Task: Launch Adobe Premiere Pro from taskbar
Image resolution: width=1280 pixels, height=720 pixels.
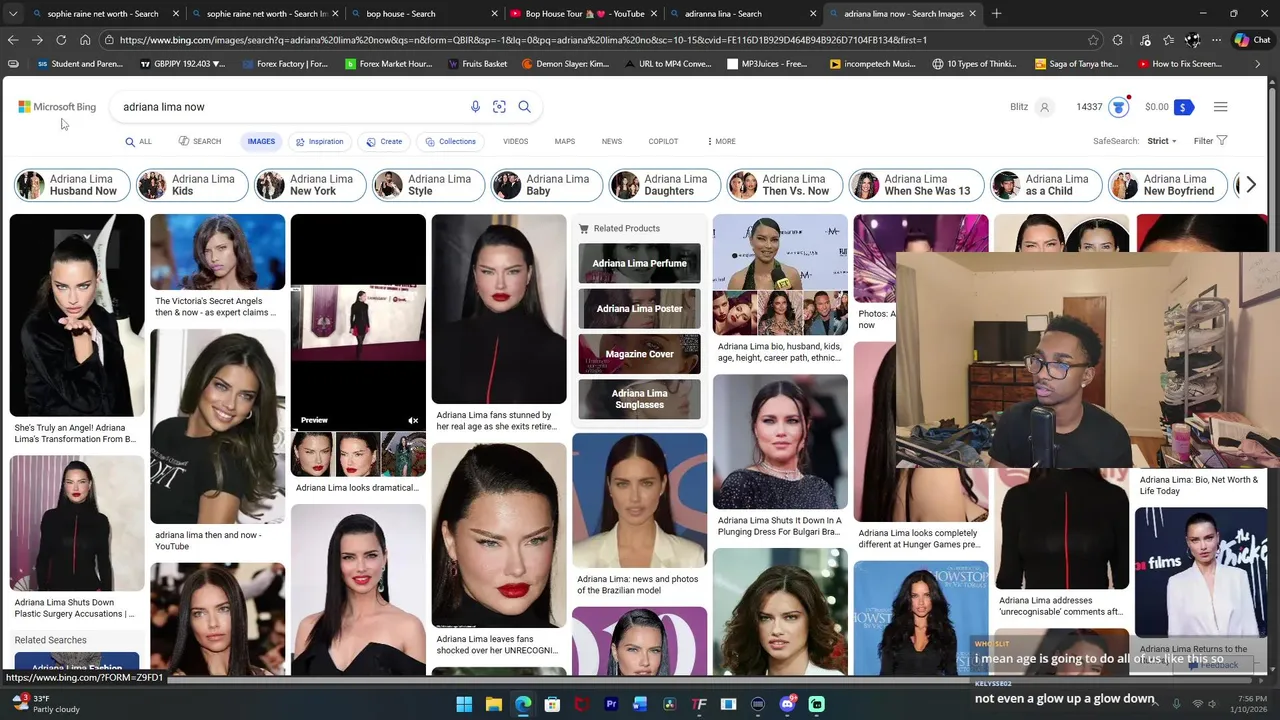Action: click(x=611, y=704)
